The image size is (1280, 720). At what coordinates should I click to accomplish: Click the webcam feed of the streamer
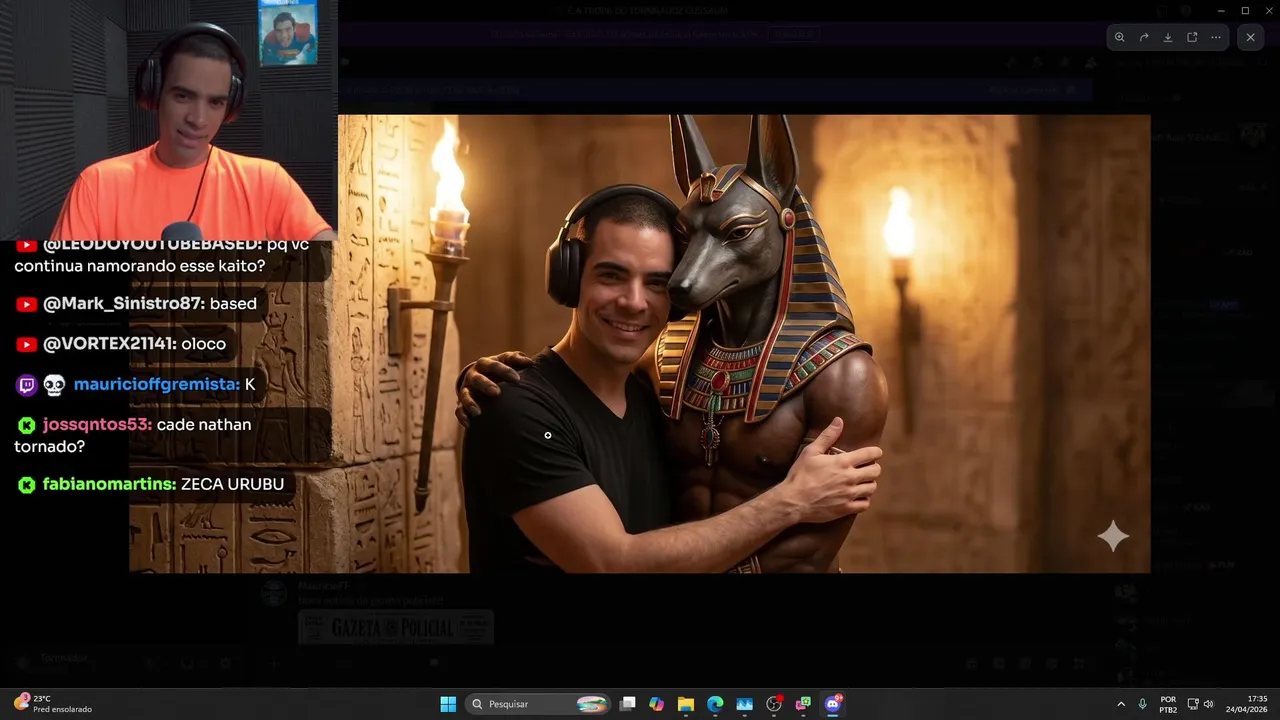tap(168, 120)
